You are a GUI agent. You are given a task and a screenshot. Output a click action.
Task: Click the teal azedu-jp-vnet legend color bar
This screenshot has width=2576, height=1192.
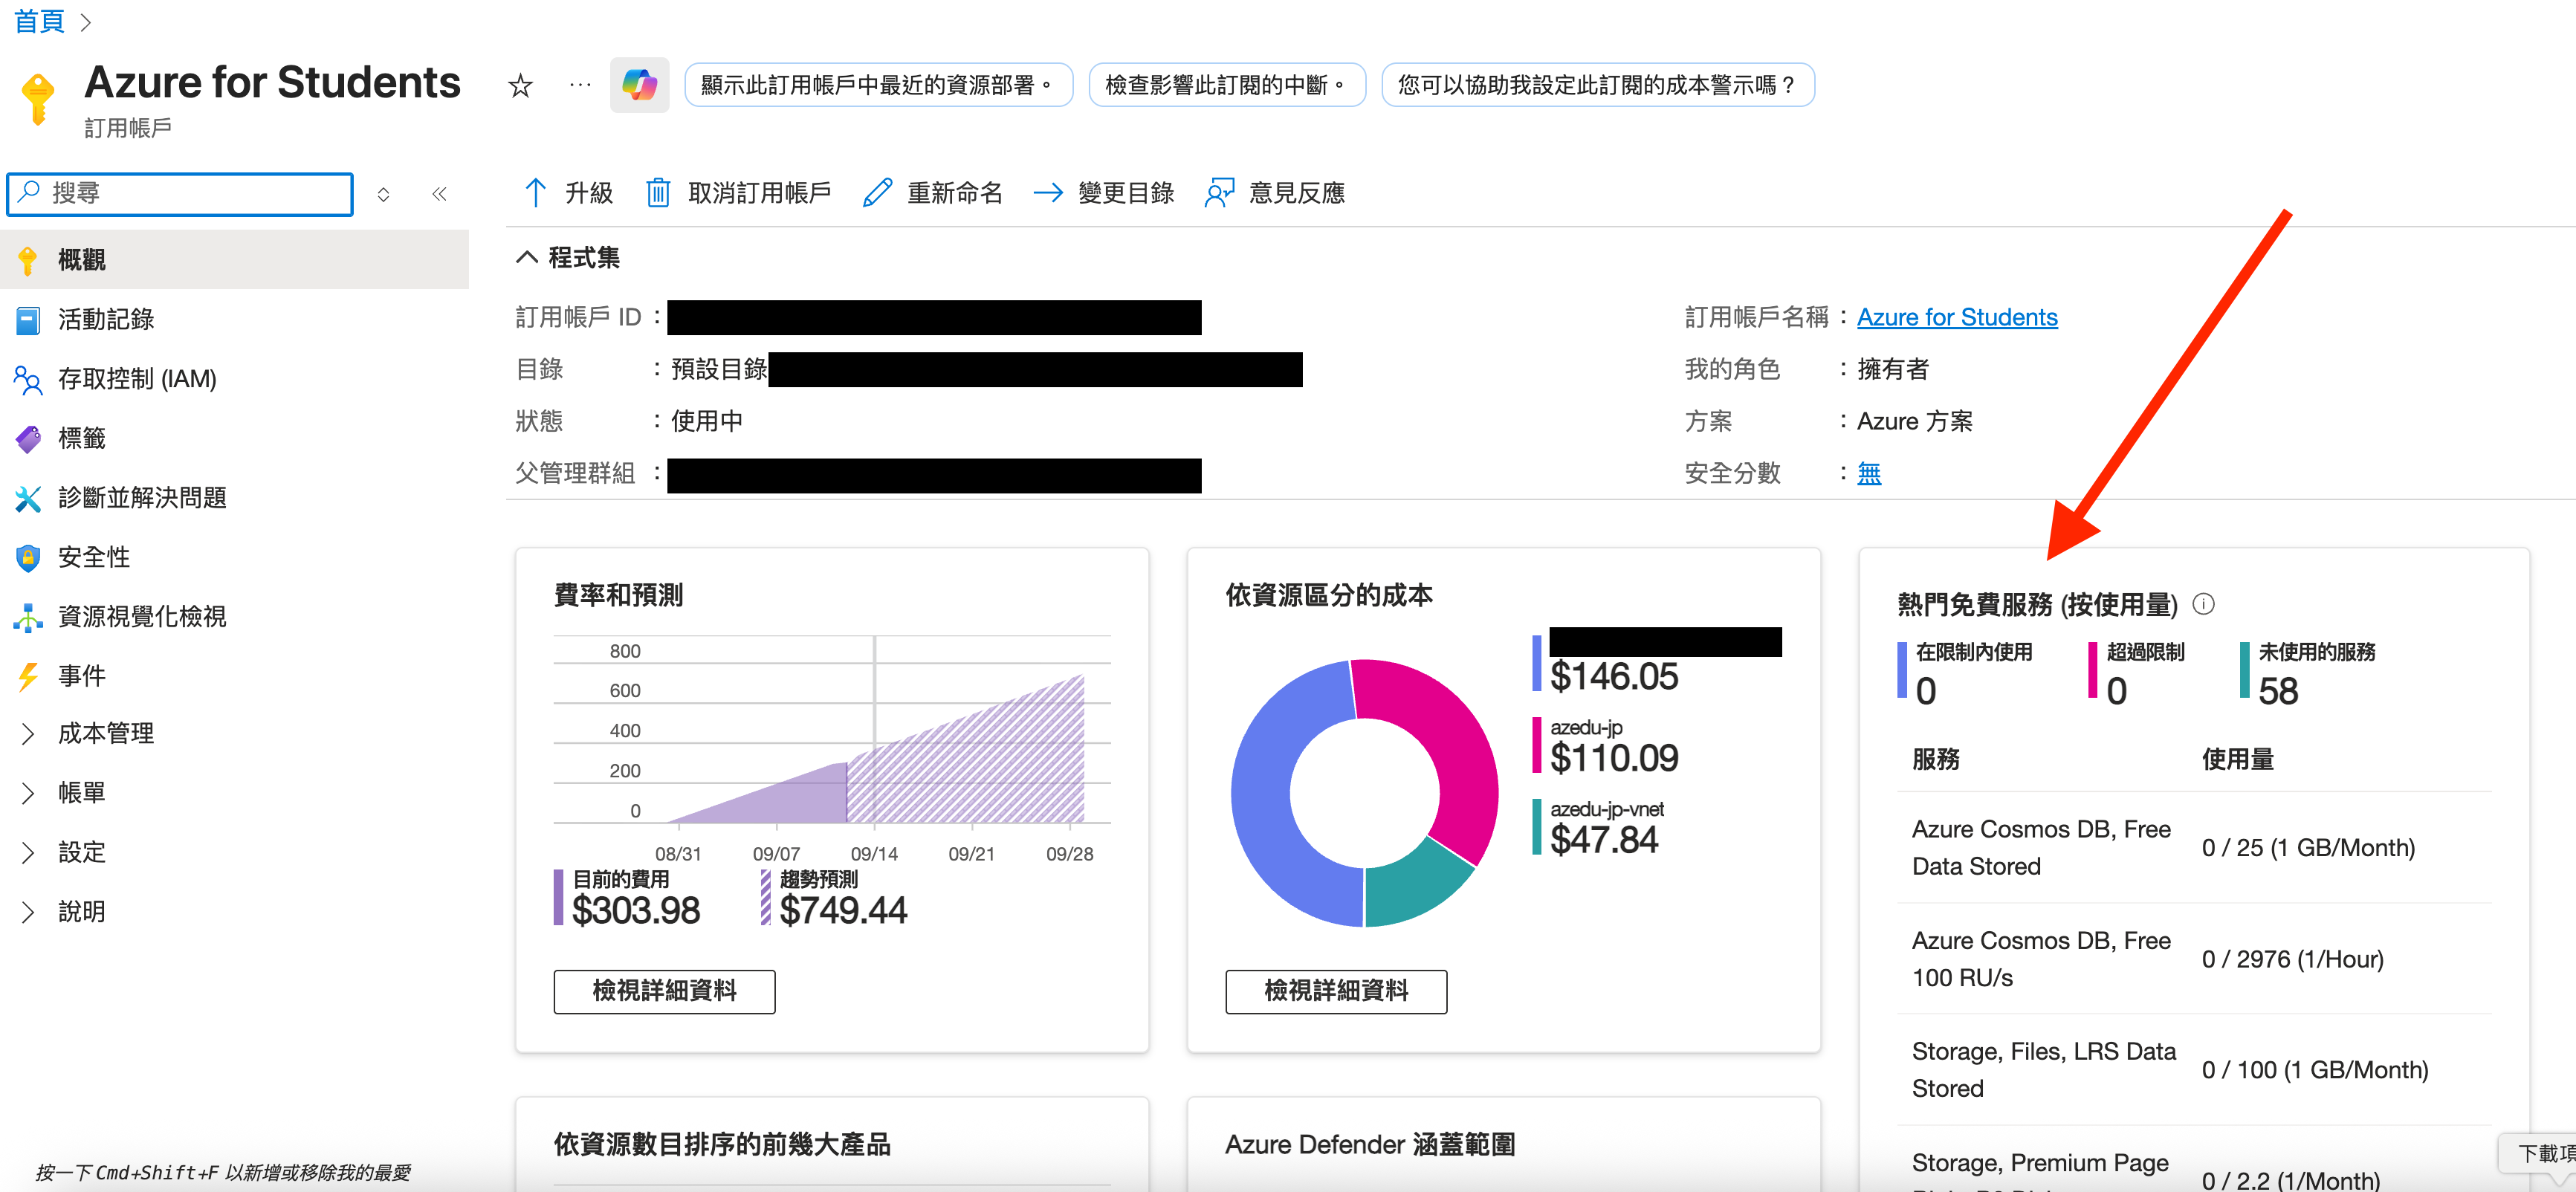point(1536,827)
